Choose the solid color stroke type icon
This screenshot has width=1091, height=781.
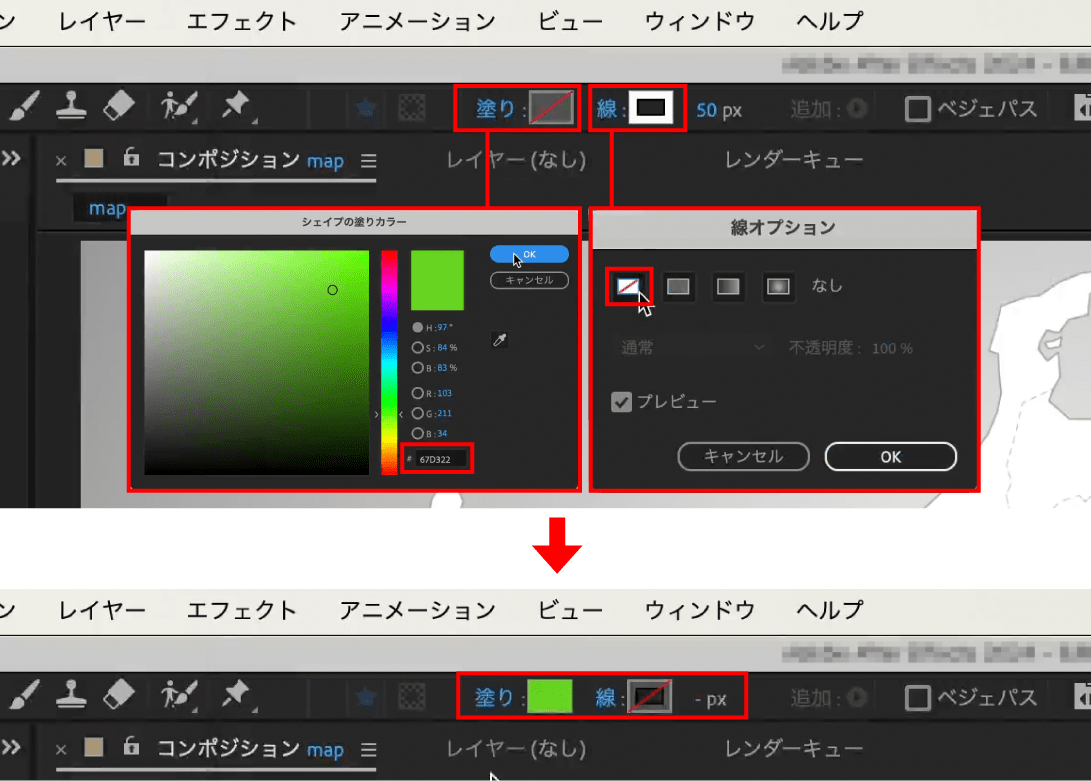678,286
